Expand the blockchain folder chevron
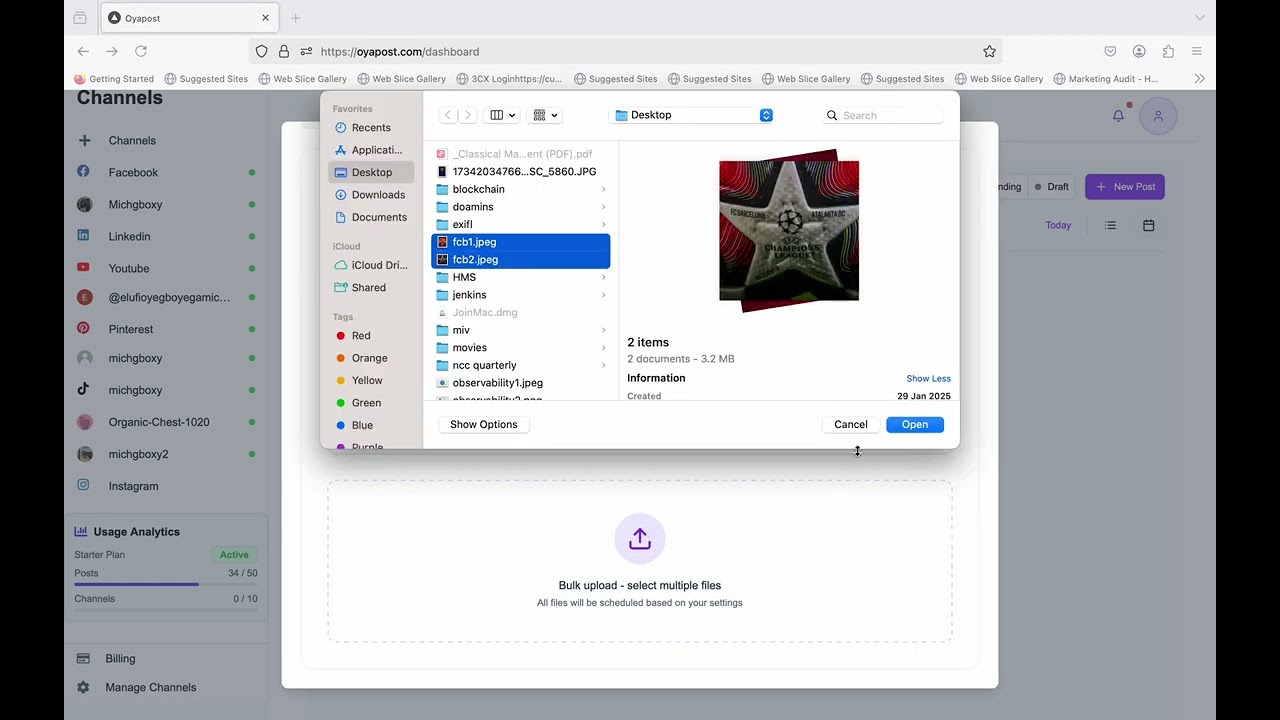The width and height of the screenshot is (1280, 720). (x=603, y=189)
